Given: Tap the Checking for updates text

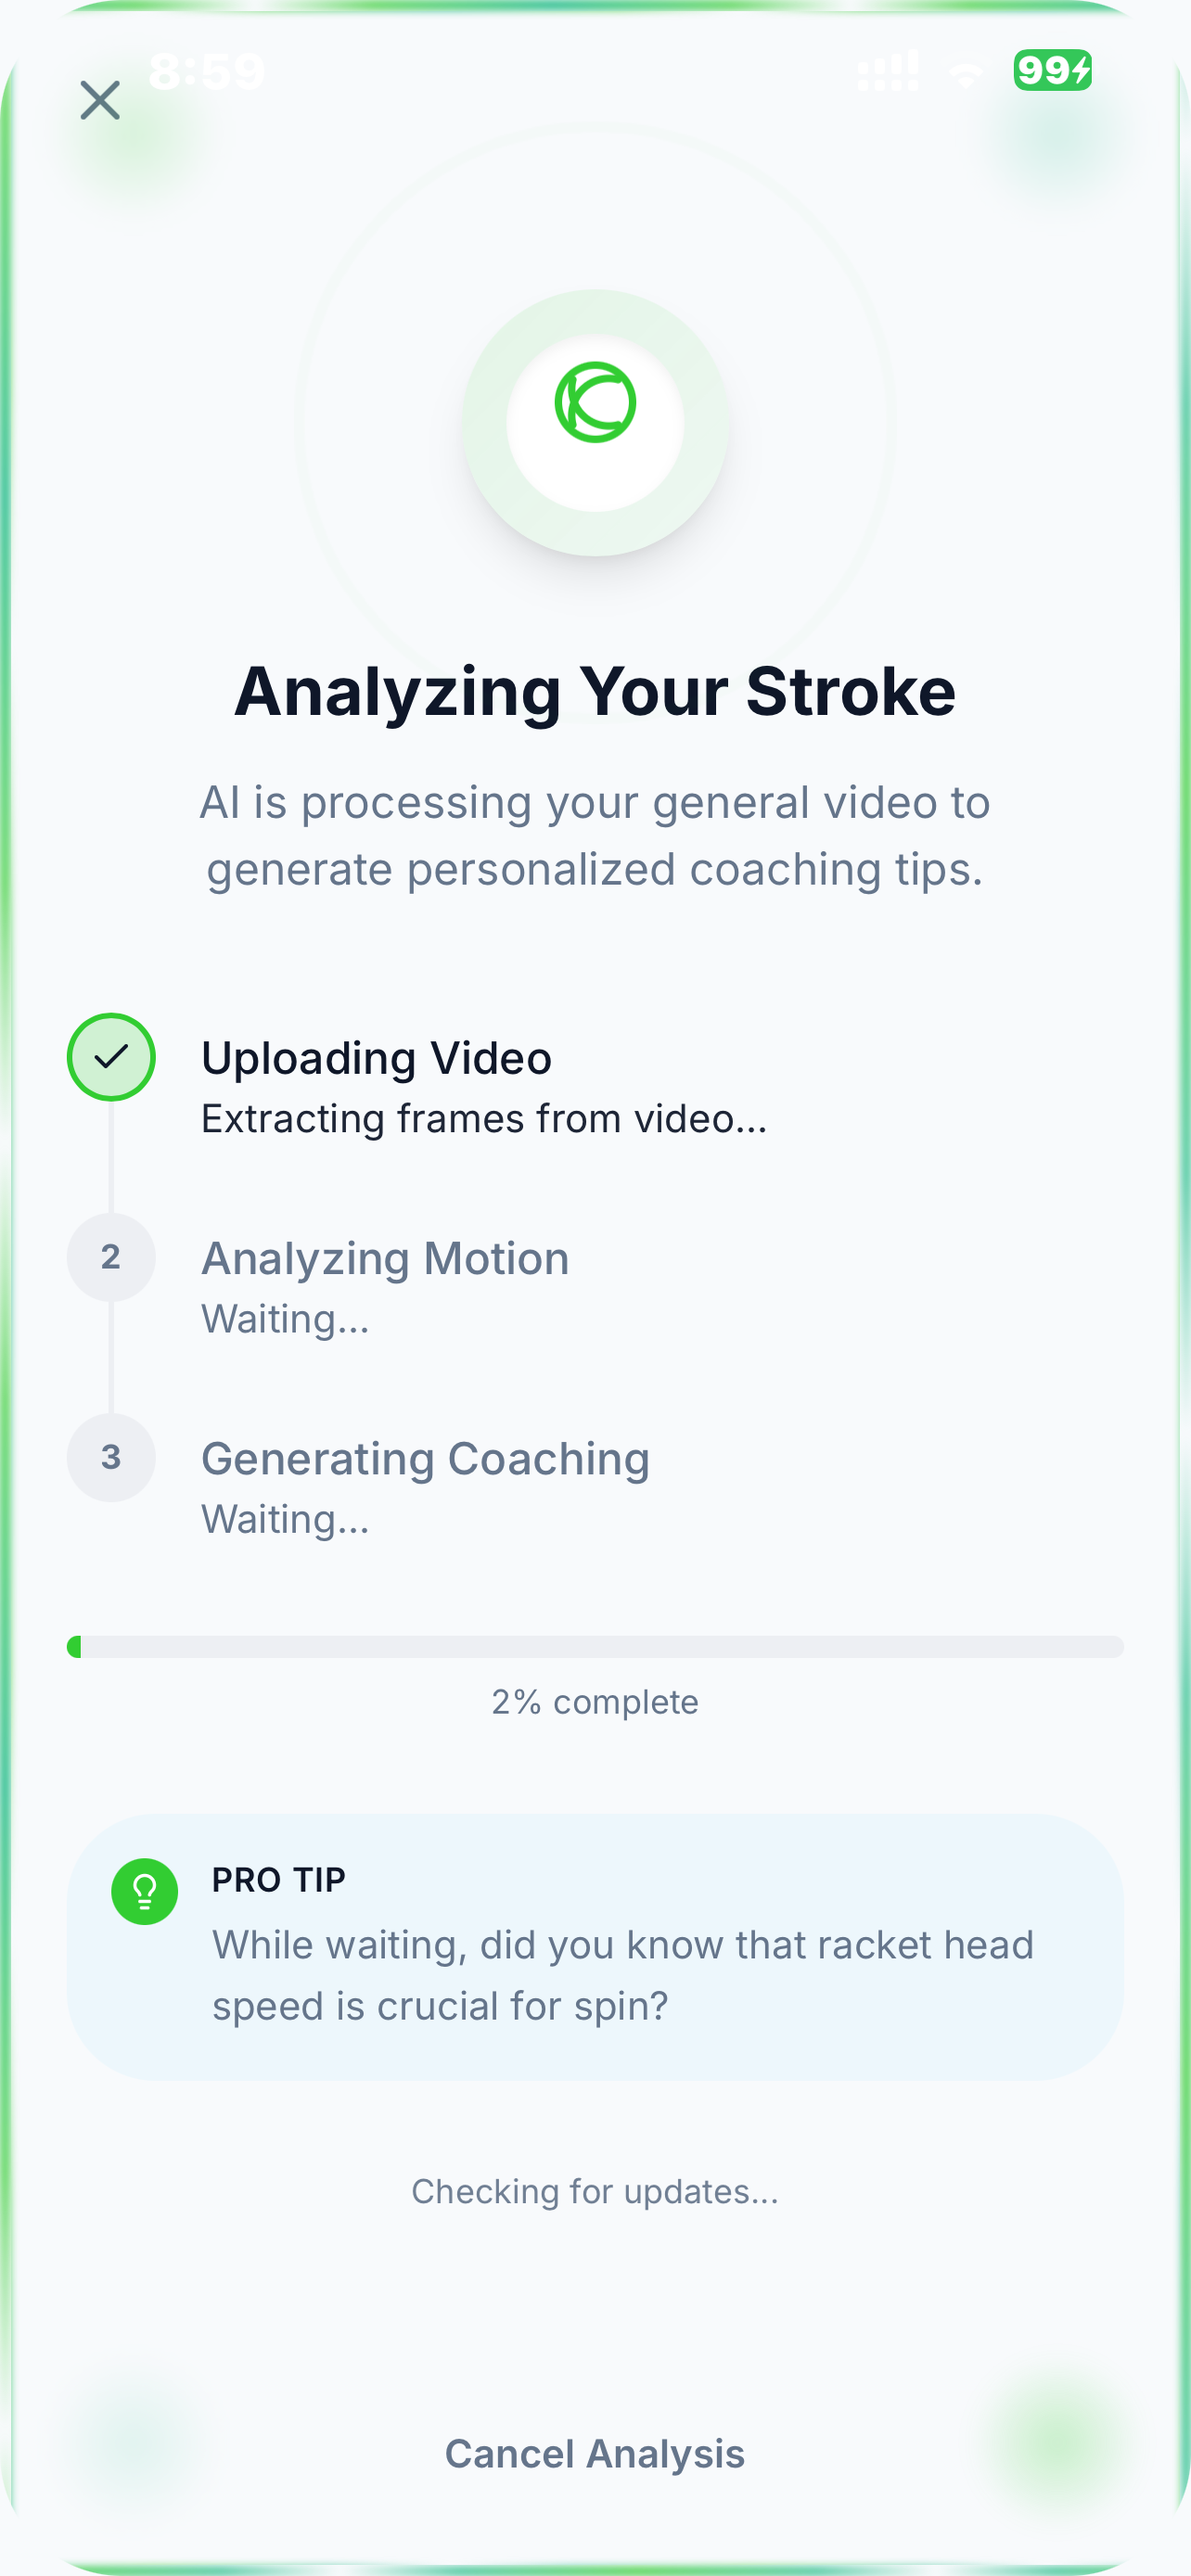Looking at the screenshot, I should coord(595,2191).
